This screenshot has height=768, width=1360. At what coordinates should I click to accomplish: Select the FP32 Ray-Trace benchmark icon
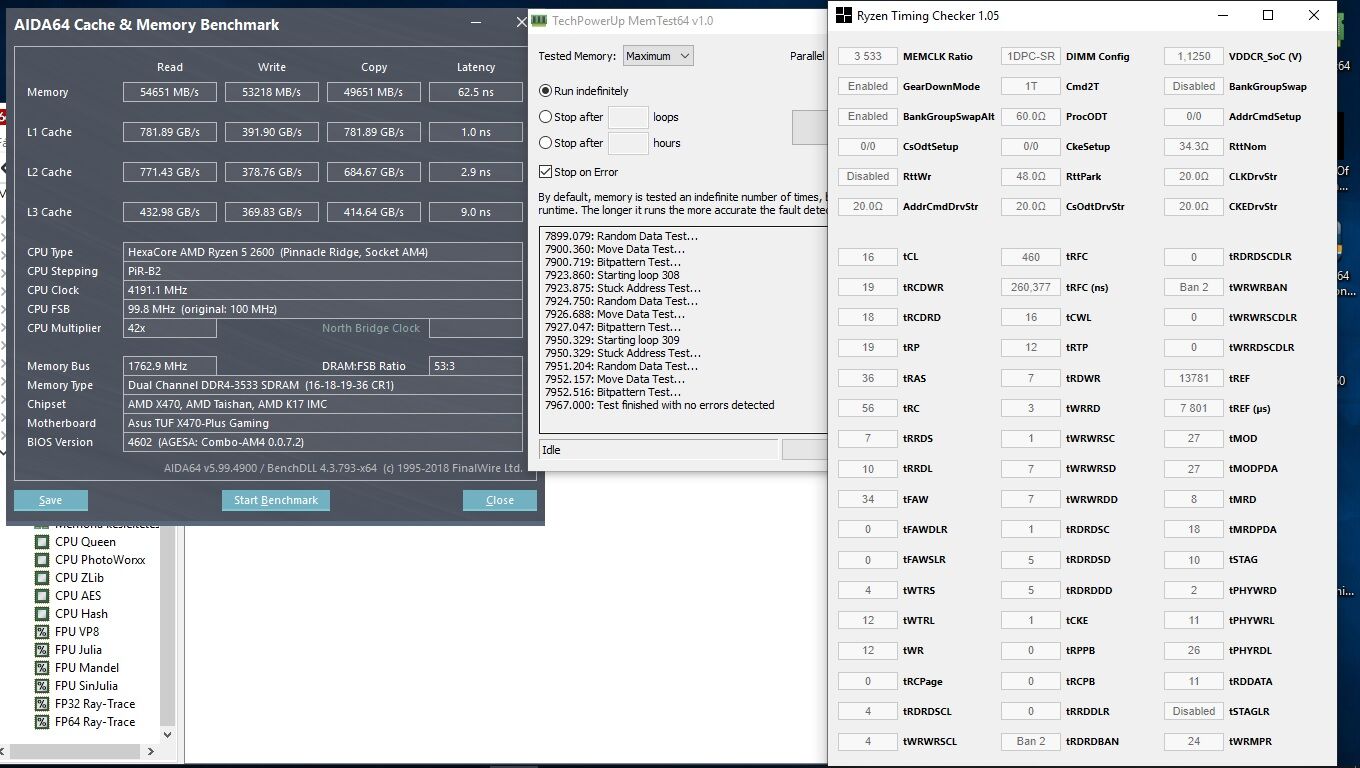42,704
